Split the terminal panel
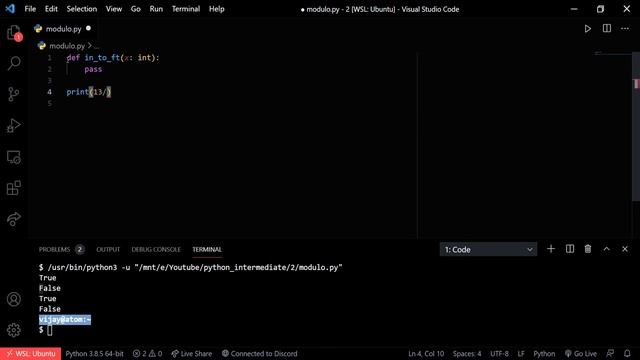 (x=570, y=249)
